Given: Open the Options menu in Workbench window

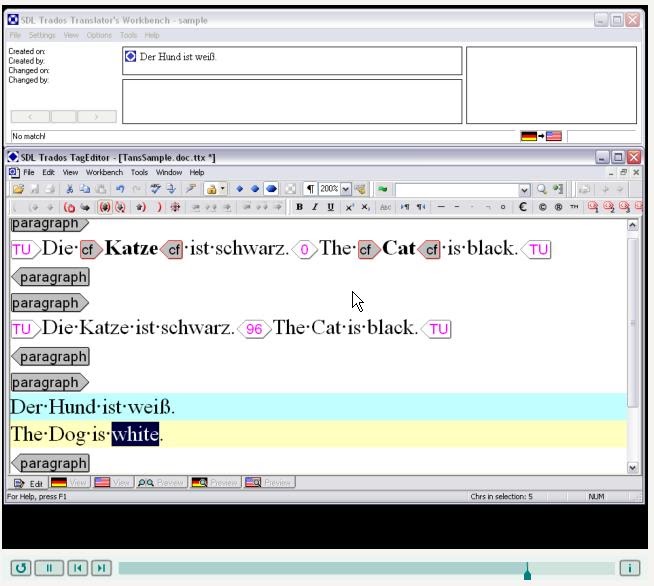Looking at the screenshot, I should coord(99,35).
